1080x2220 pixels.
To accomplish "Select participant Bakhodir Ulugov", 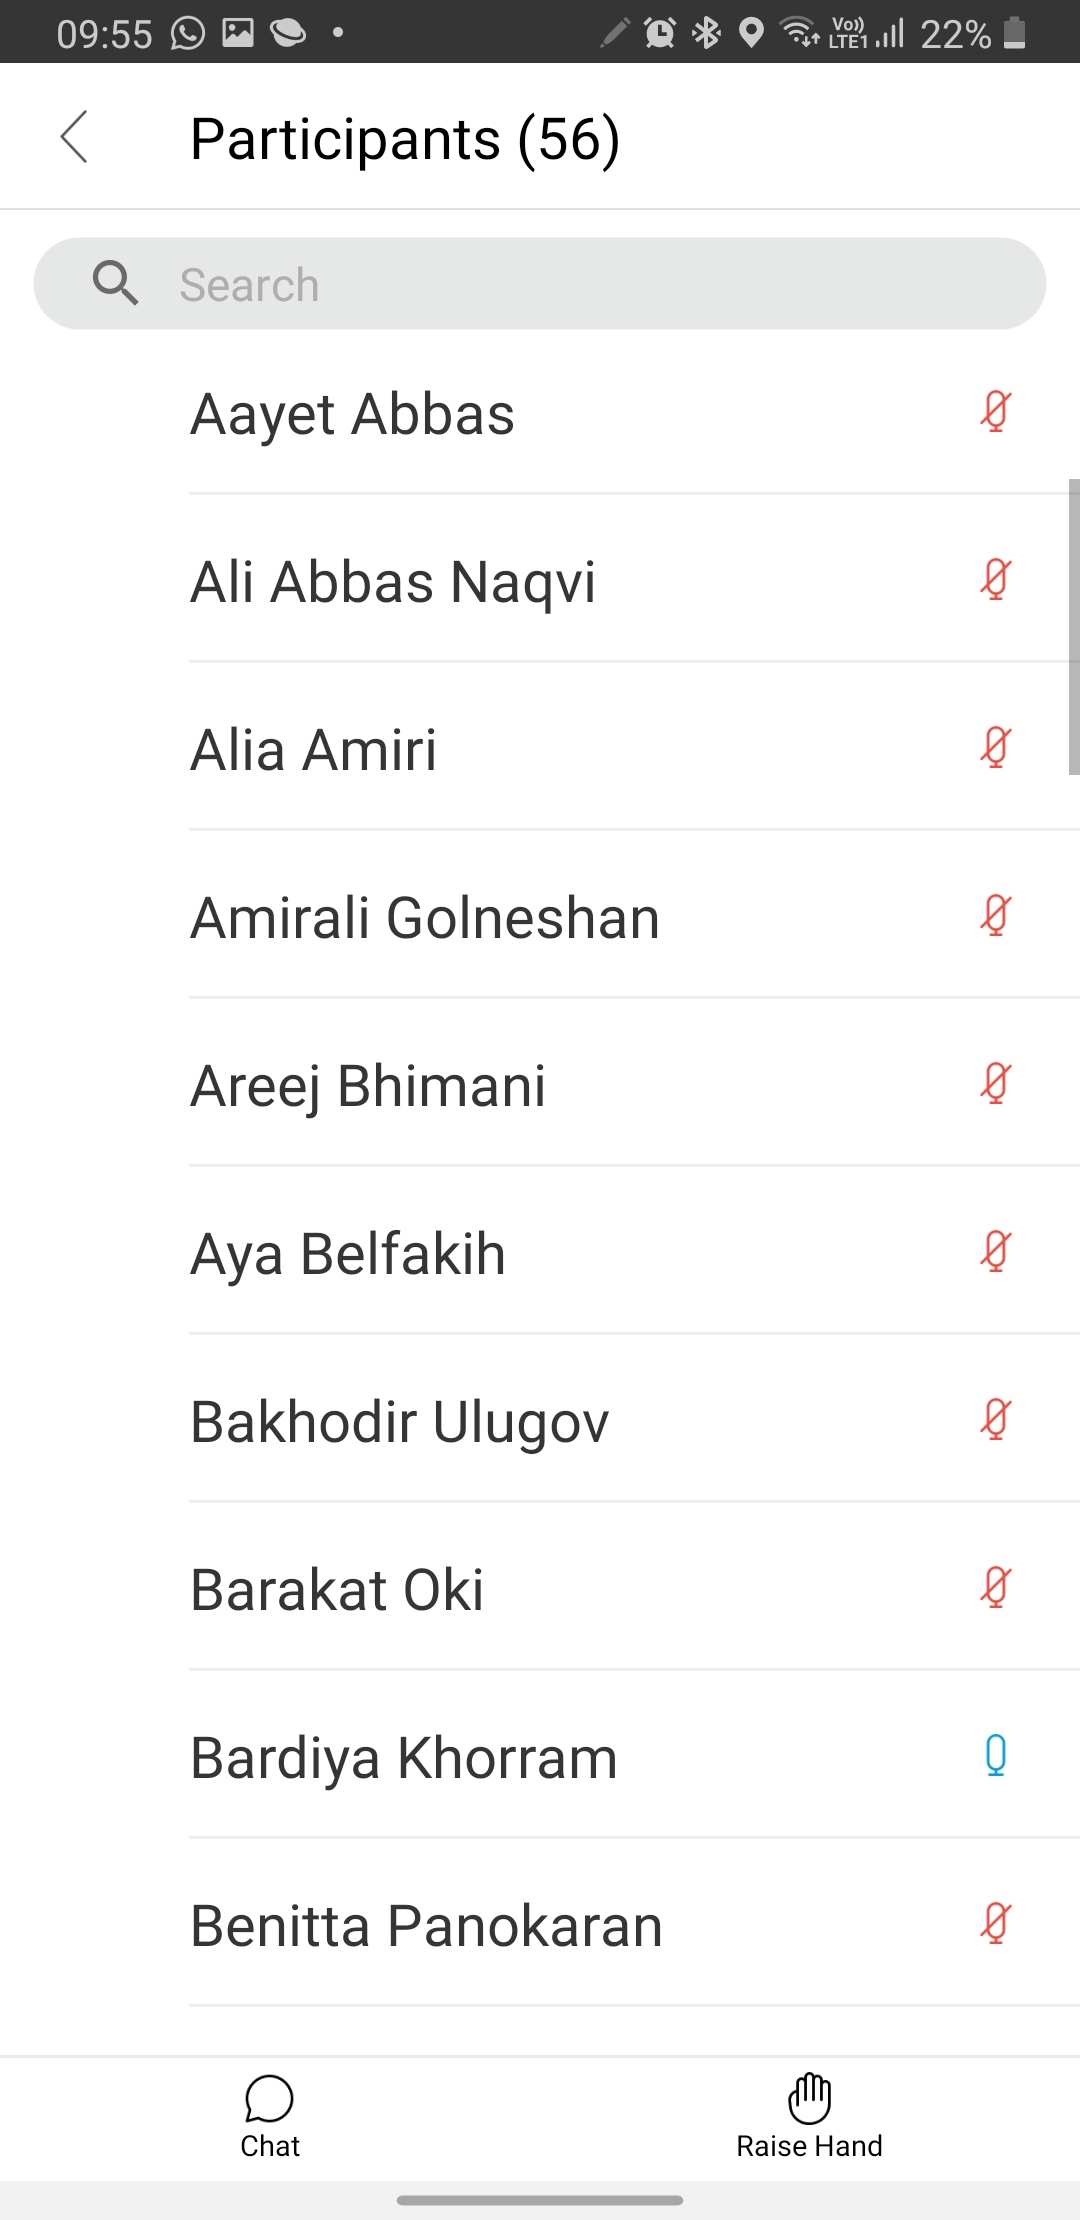I will coord(399,1422).
